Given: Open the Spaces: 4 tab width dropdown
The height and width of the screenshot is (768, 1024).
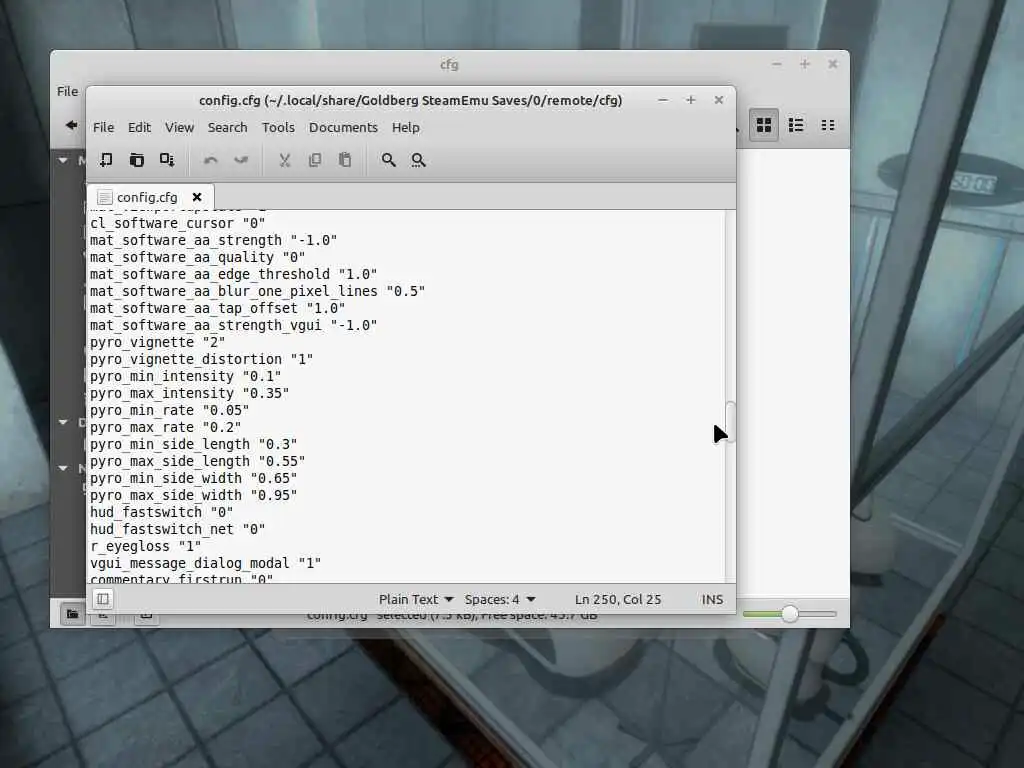Looking at the screenshot, I should point(500,599).
